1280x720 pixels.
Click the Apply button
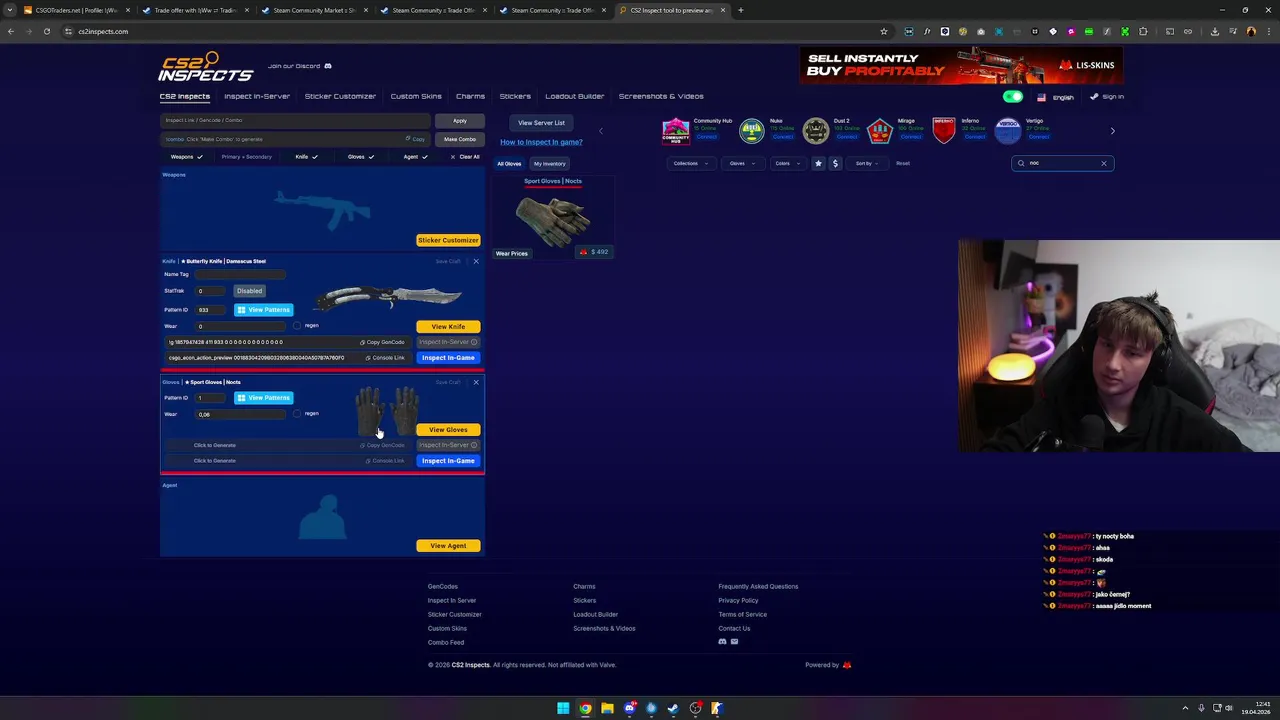460,121
